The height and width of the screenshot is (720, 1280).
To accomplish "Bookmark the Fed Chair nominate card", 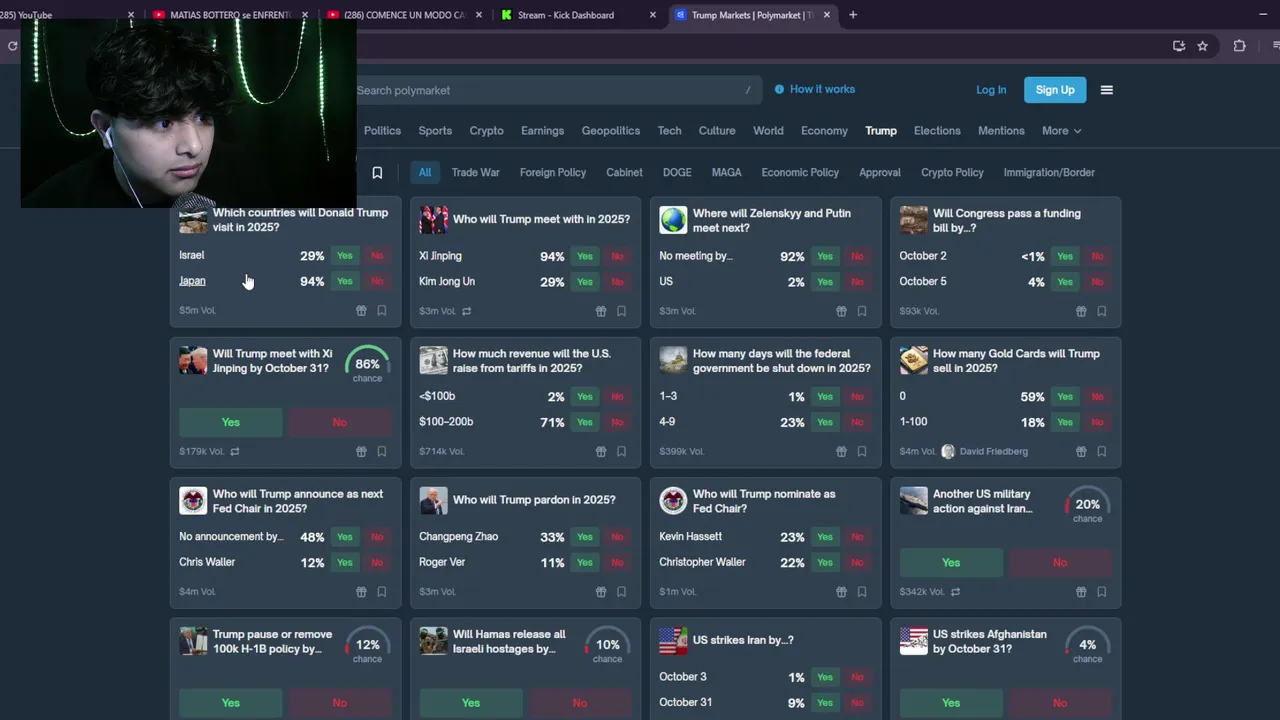I will pyautogui.click(x=861, y=592).
